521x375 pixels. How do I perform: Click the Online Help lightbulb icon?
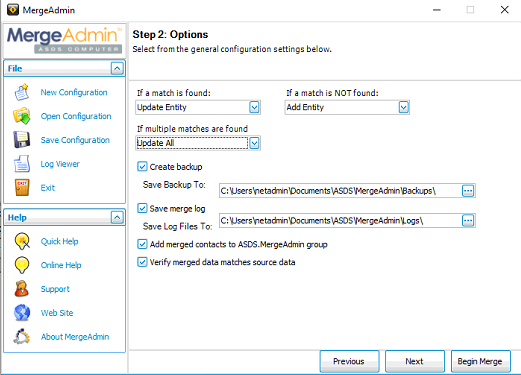[22, 265]
